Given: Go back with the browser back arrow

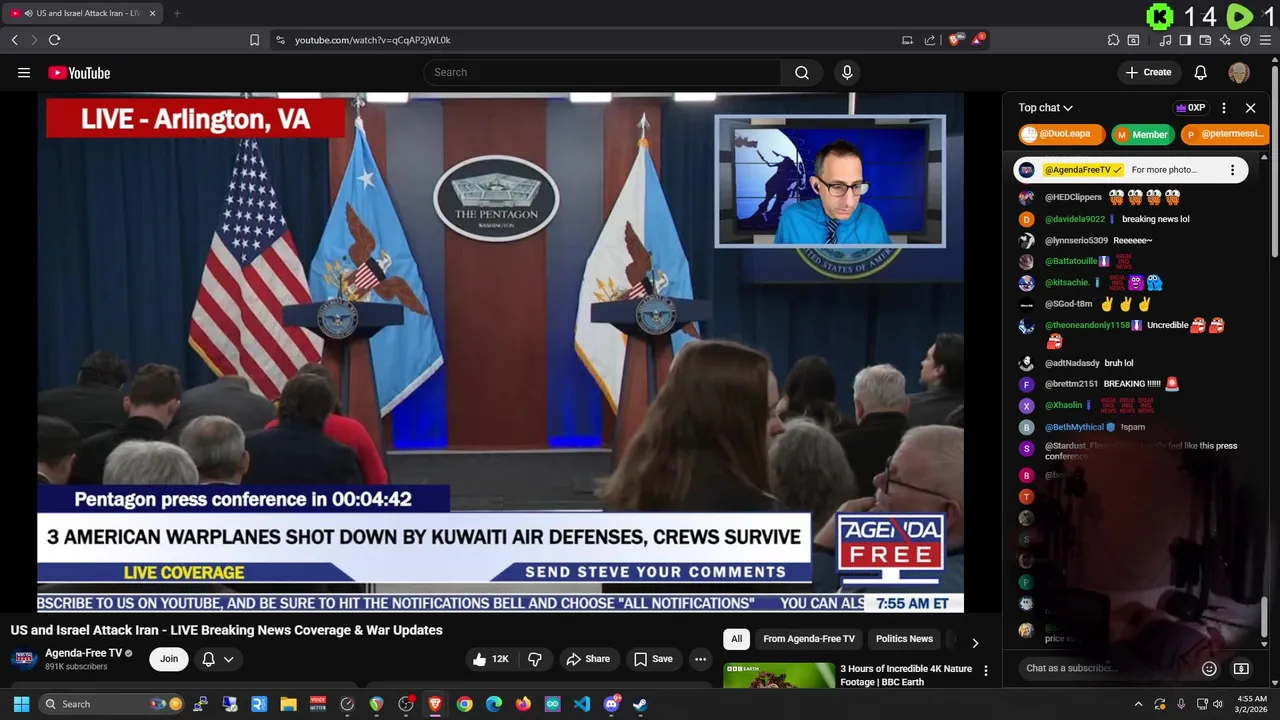Looking at the screenshot, I should click(14, 40).
